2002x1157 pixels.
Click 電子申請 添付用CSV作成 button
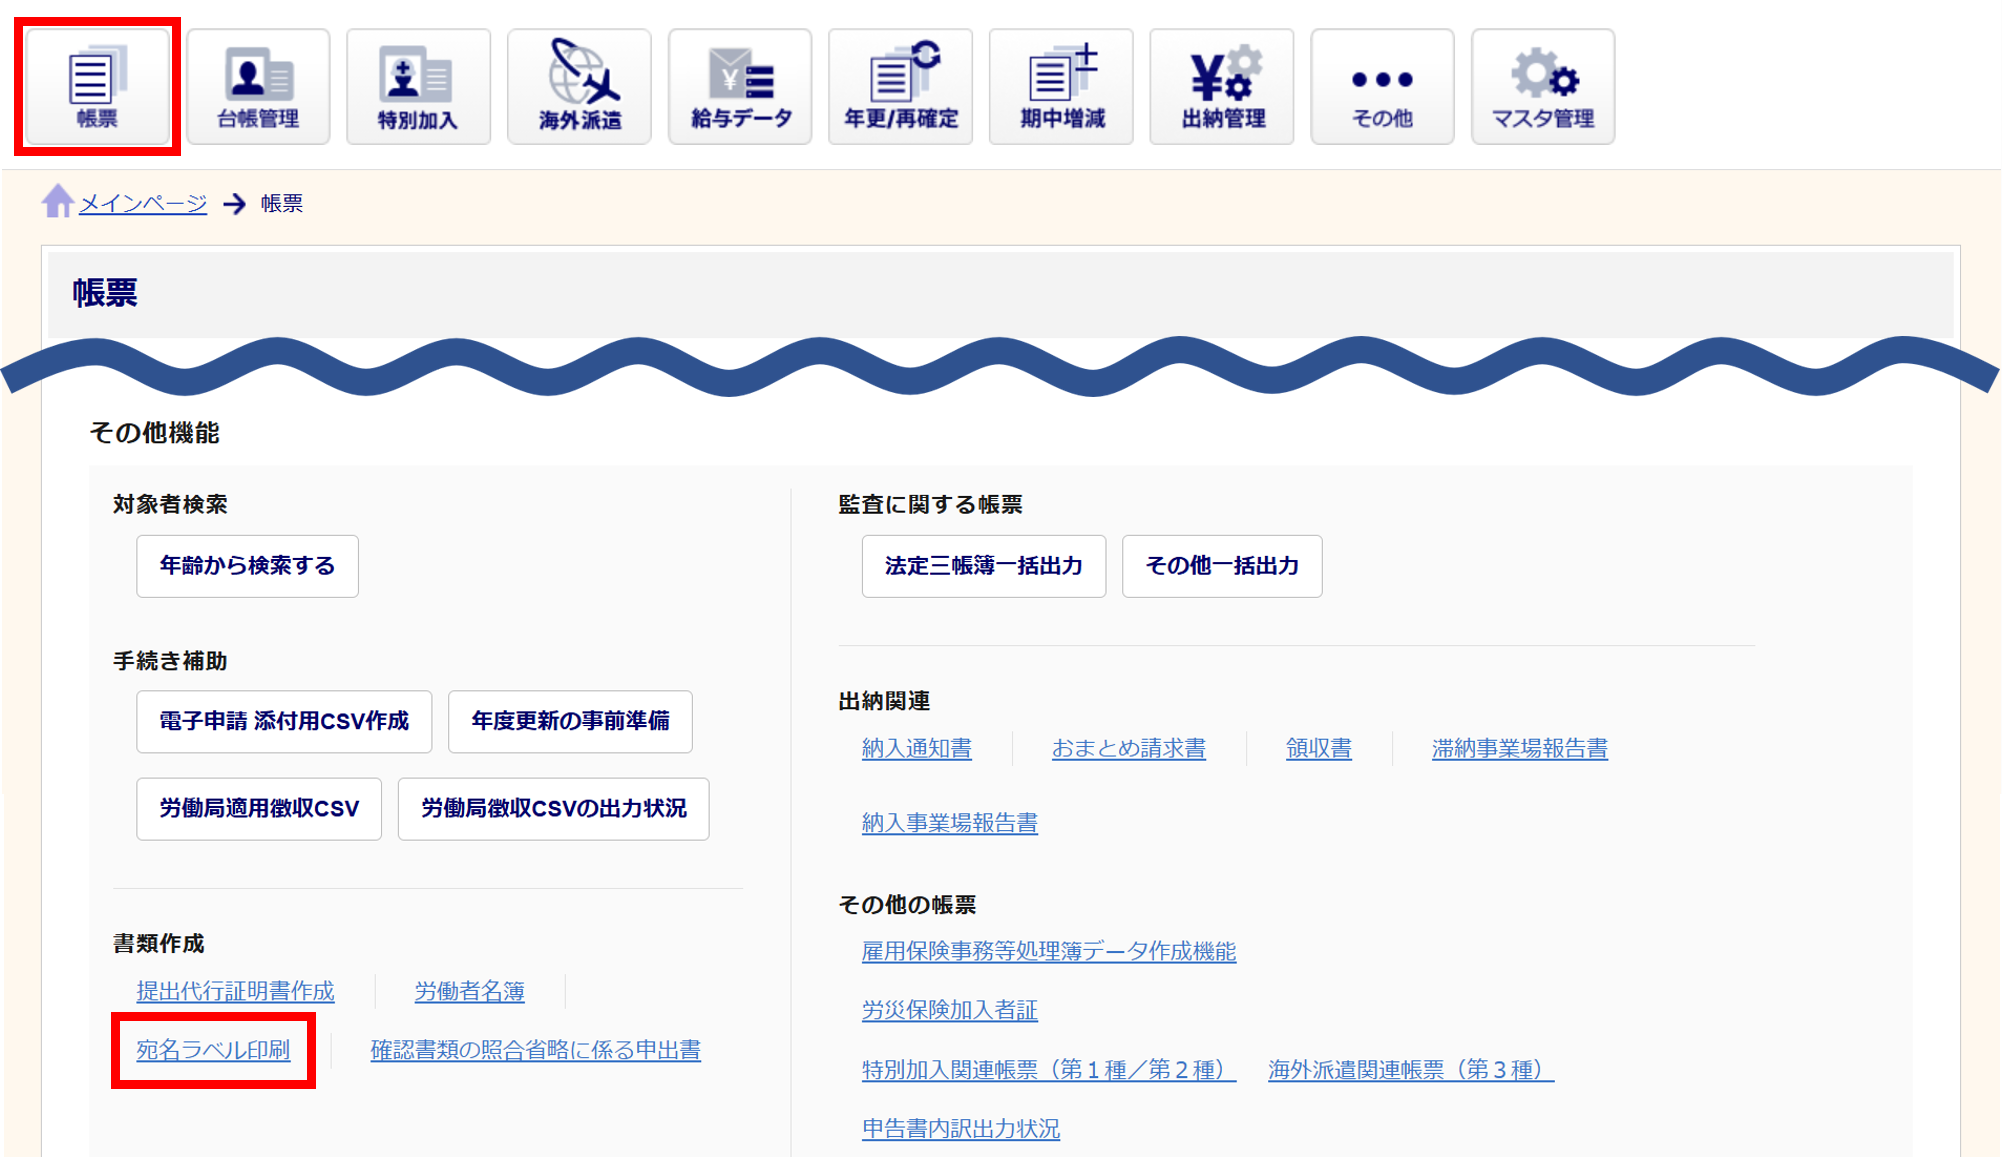(284, 721)
